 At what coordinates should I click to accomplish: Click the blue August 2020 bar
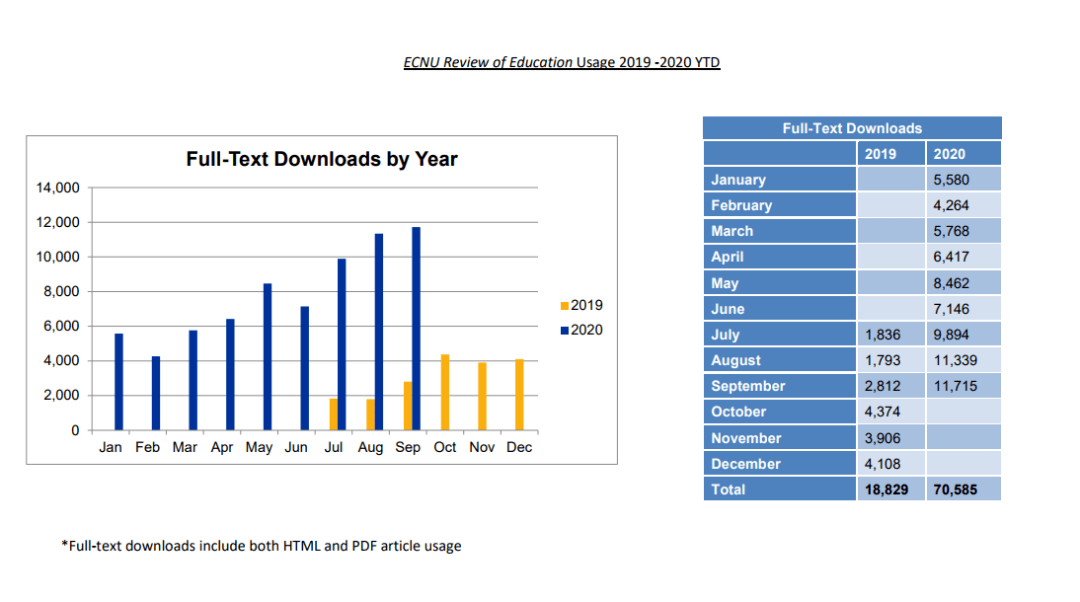pos(380,332)
